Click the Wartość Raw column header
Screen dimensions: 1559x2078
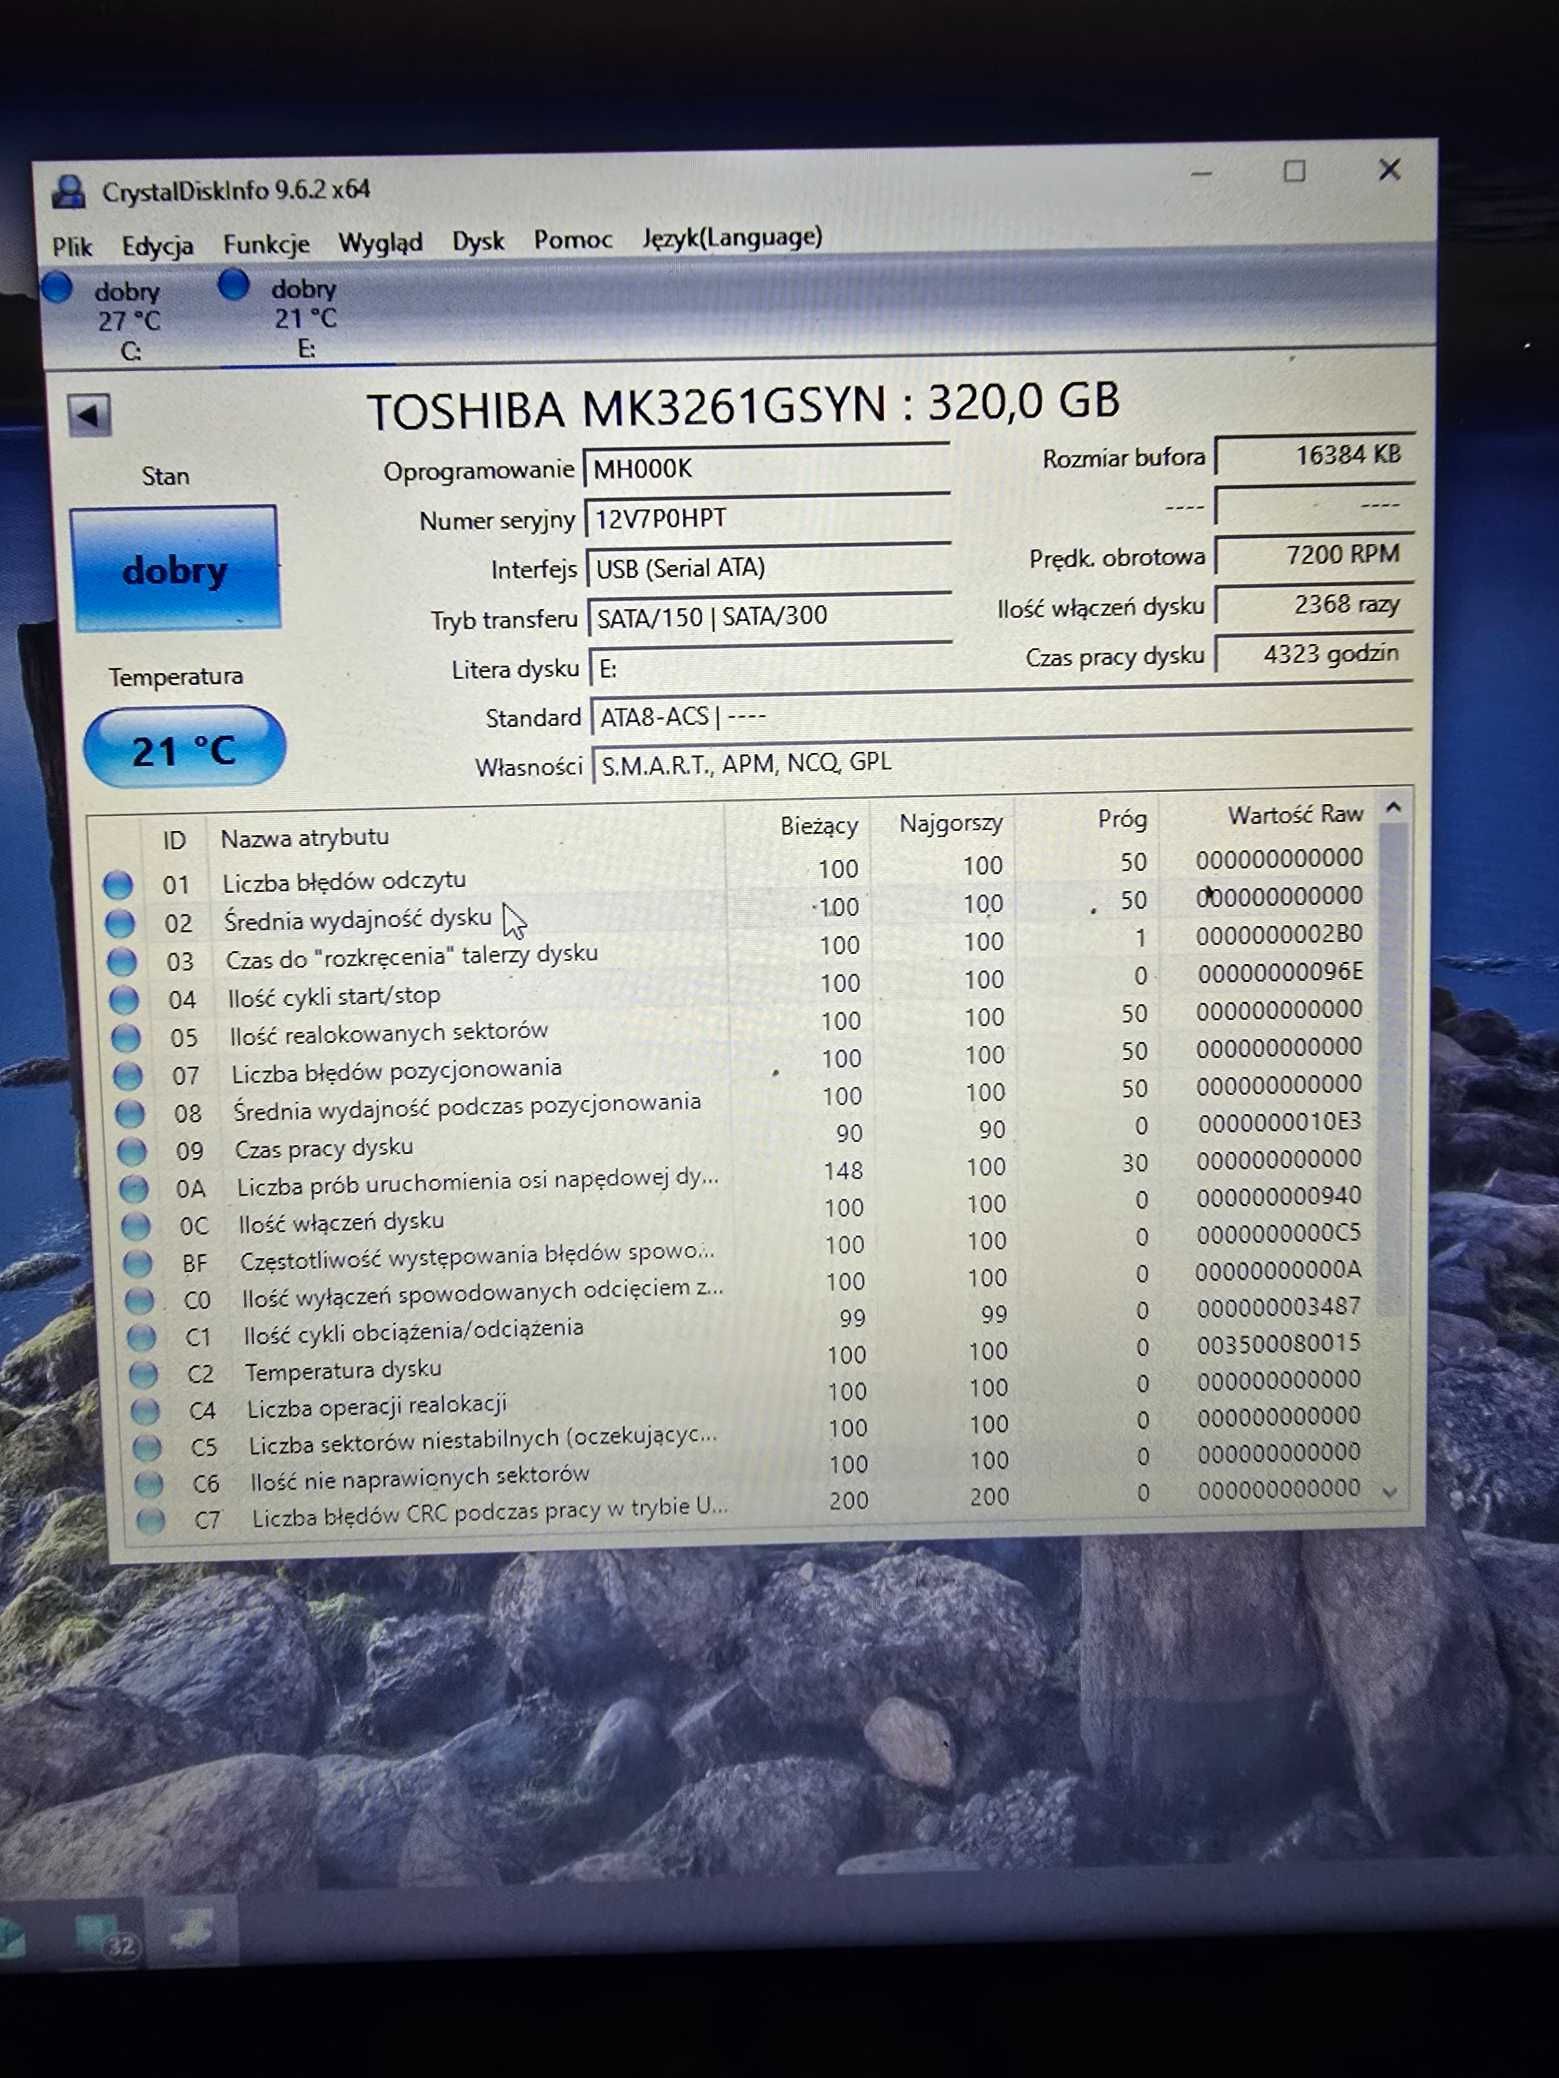click(x=1295, y=815)
